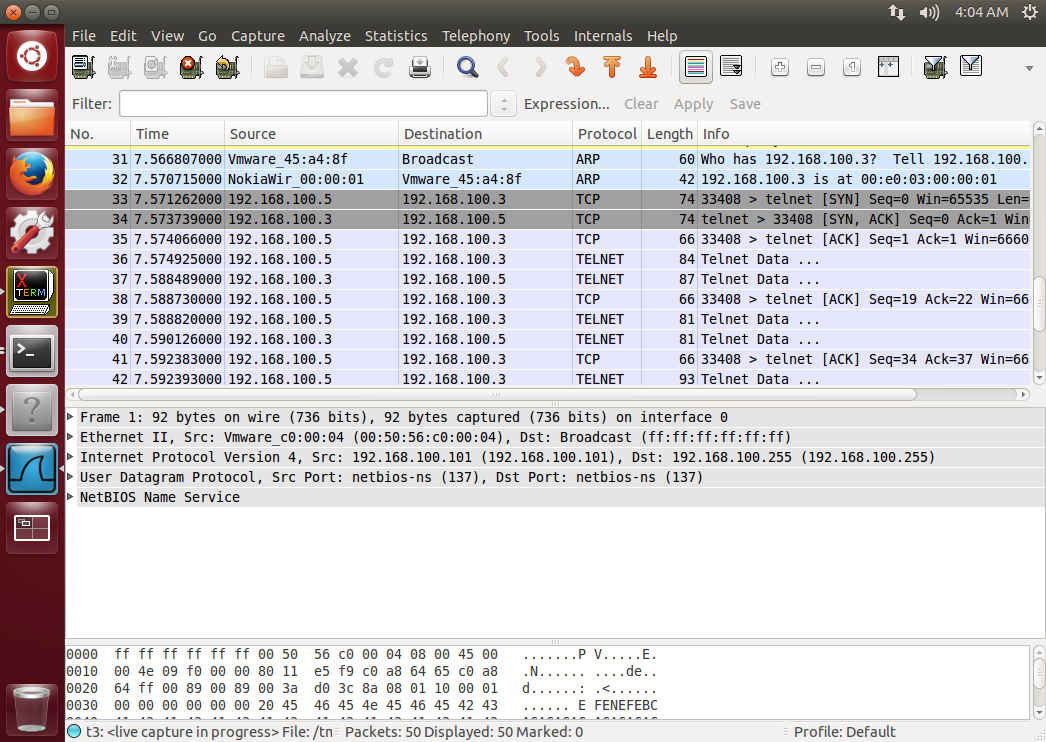The width and height of the screenshot is (1046, 742).
Task: Open the Edit menu
Action: click(123, 36)
